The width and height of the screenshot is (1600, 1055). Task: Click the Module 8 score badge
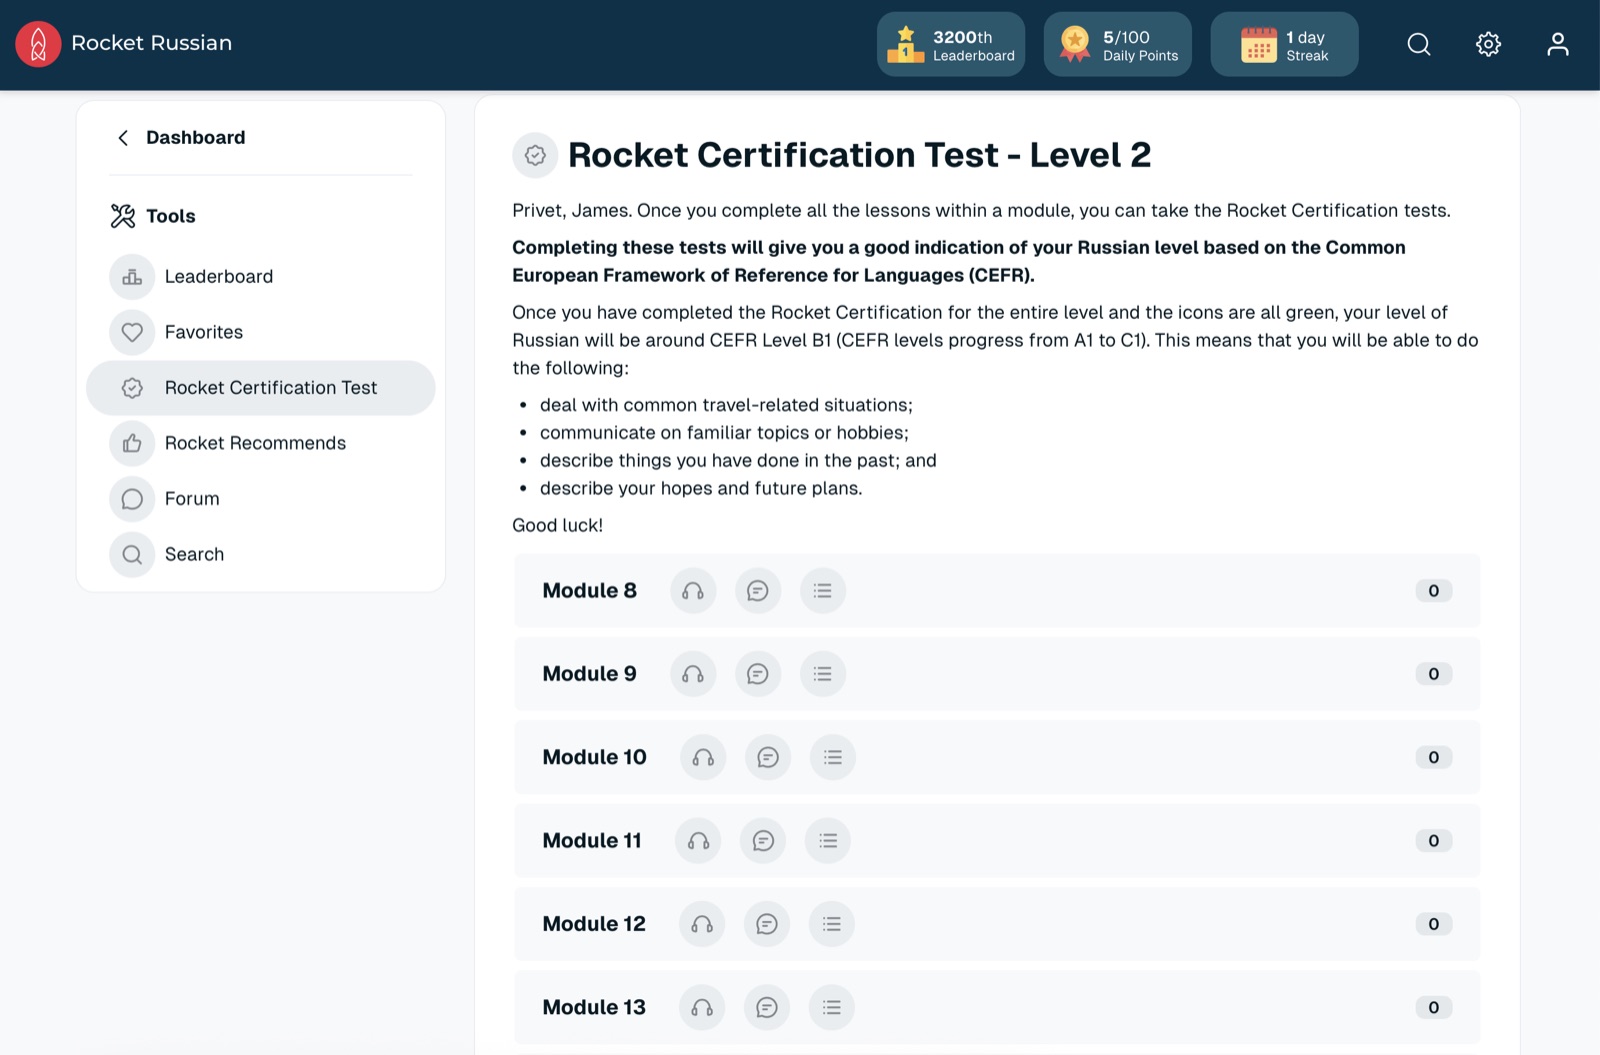tap(1434, 591)
